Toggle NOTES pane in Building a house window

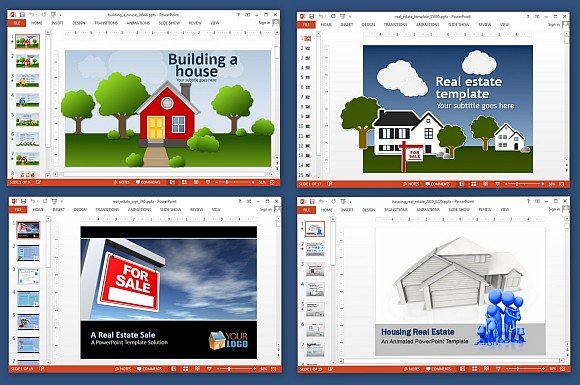(122, 182)
